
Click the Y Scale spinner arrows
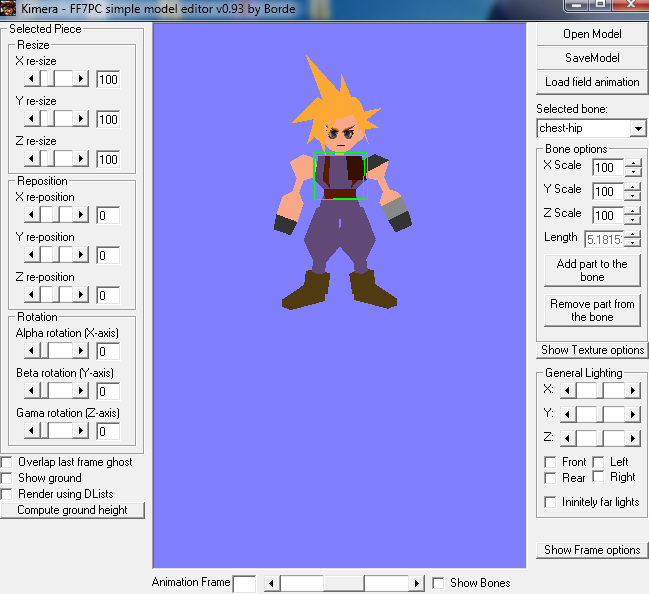click(x=632, y=191)
